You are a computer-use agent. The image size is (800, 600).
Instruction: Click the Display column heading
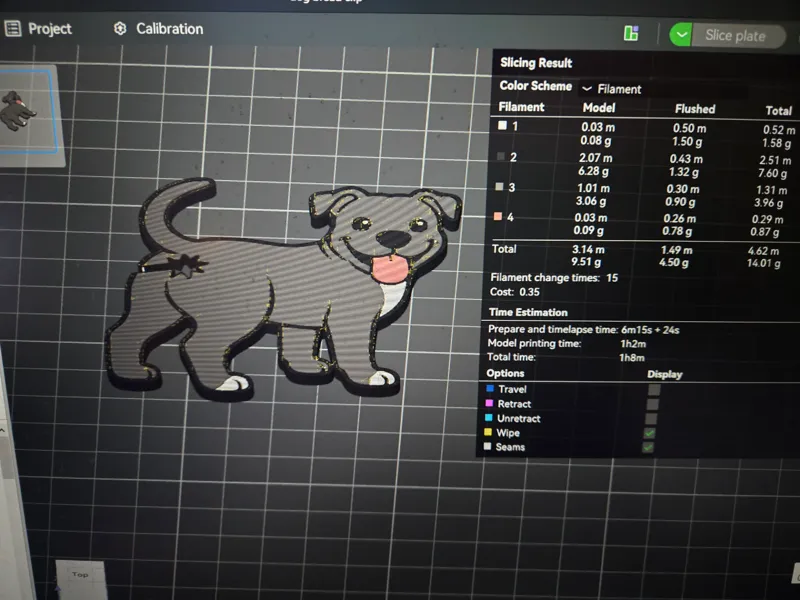(x=665, y=374)
